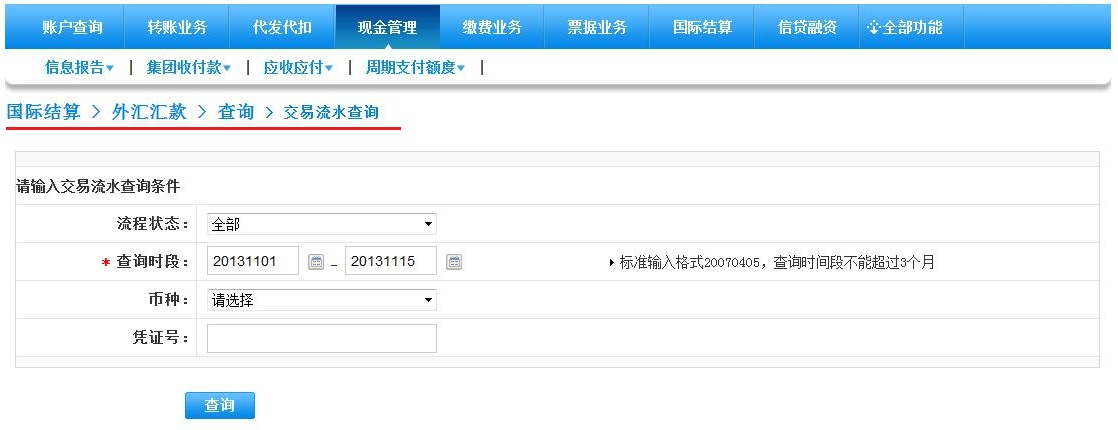Open the 信息报告 submenu
This screenshot has width=1118, height=430.
point(79,68)
